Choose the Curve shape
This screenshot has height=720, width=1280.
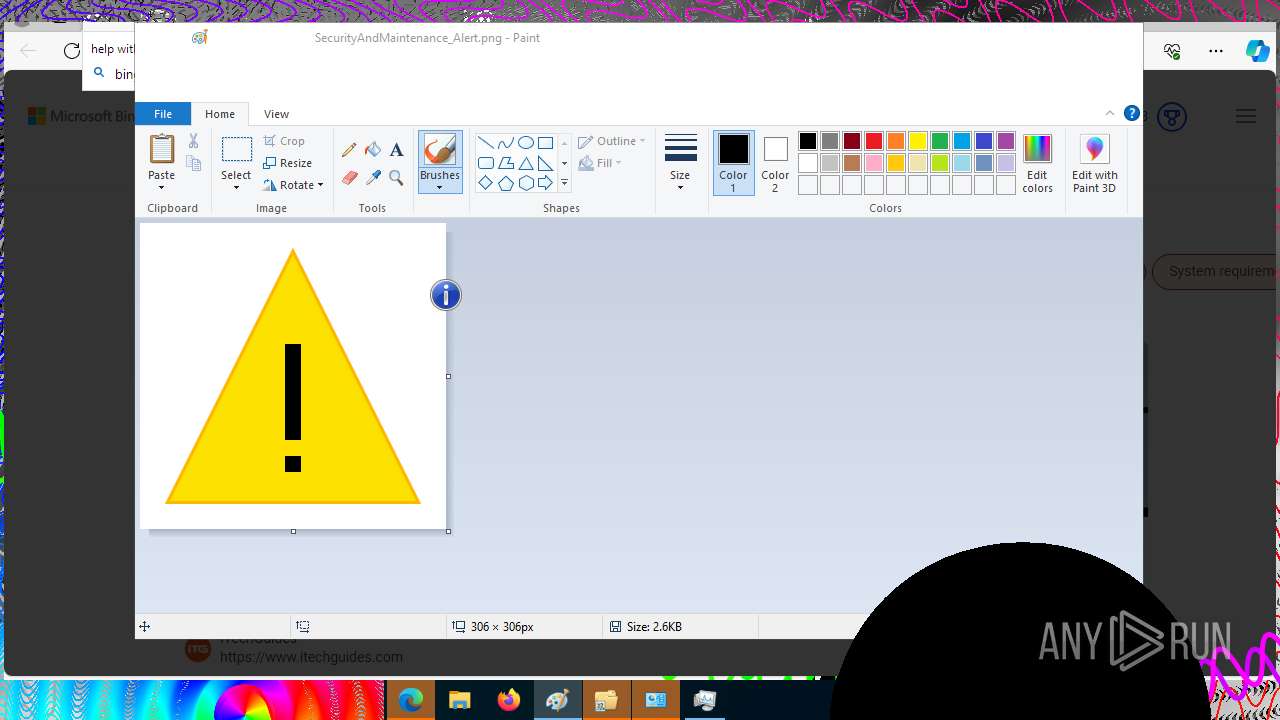(x=505, y=142)
